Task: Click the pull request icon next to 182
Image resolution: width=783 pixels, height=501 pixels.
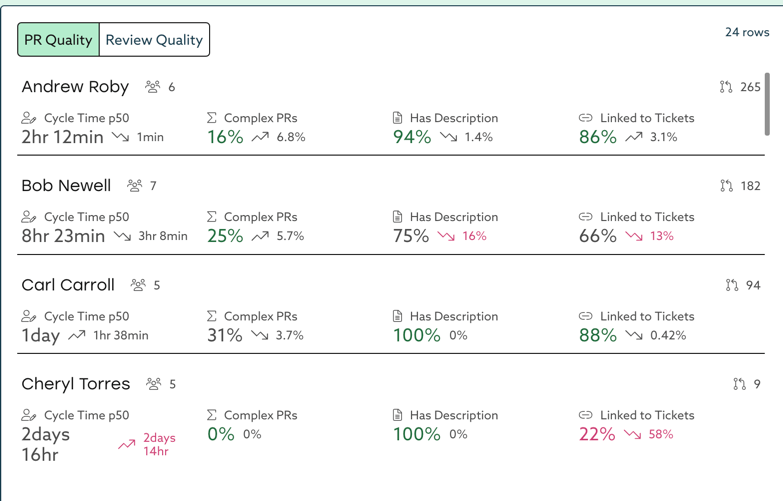Action: (x=726, y=186)
